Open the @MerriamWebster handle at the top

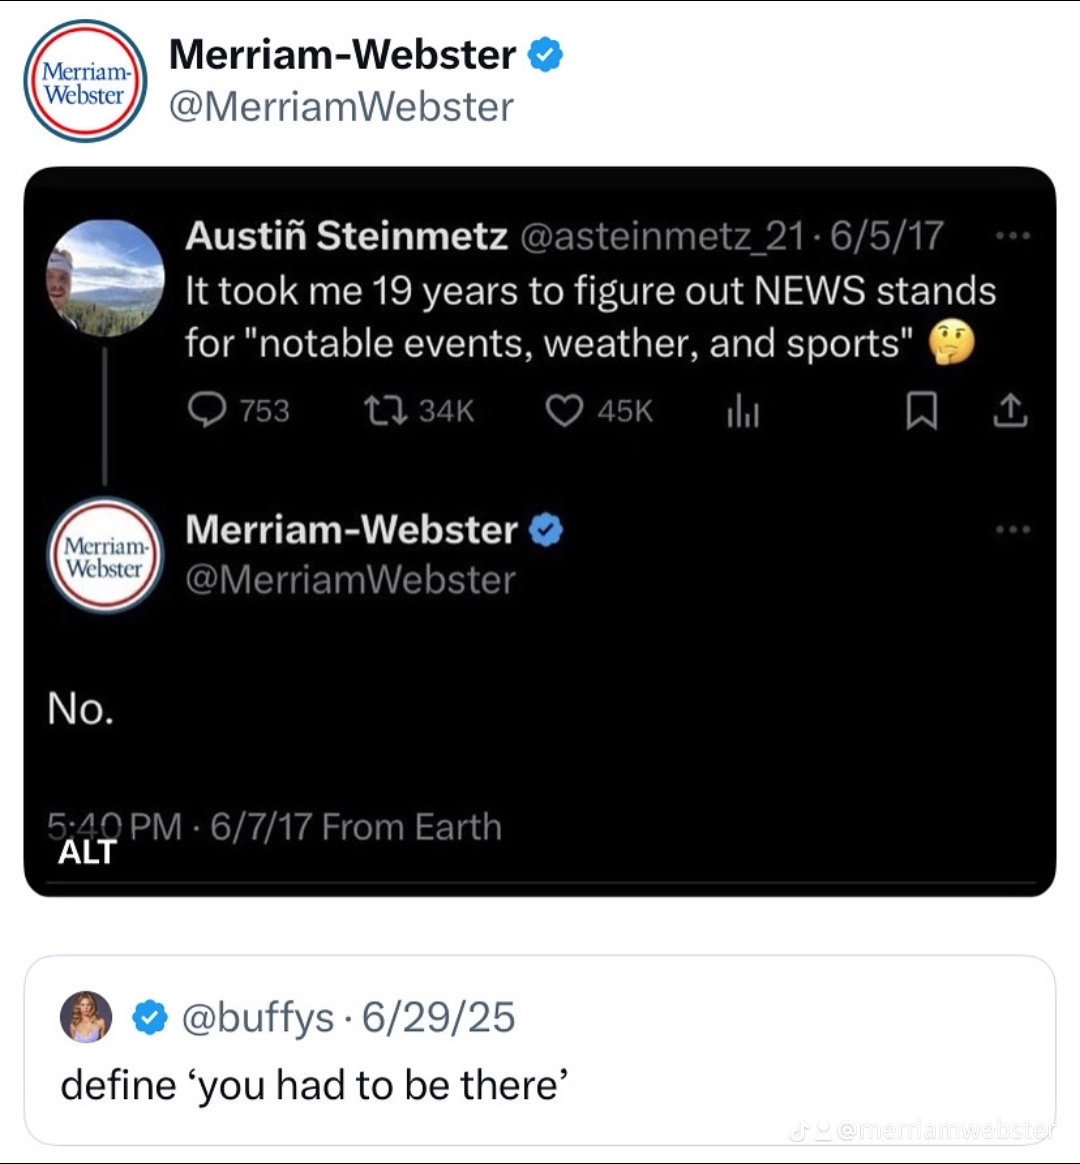(x=341, y=107)
